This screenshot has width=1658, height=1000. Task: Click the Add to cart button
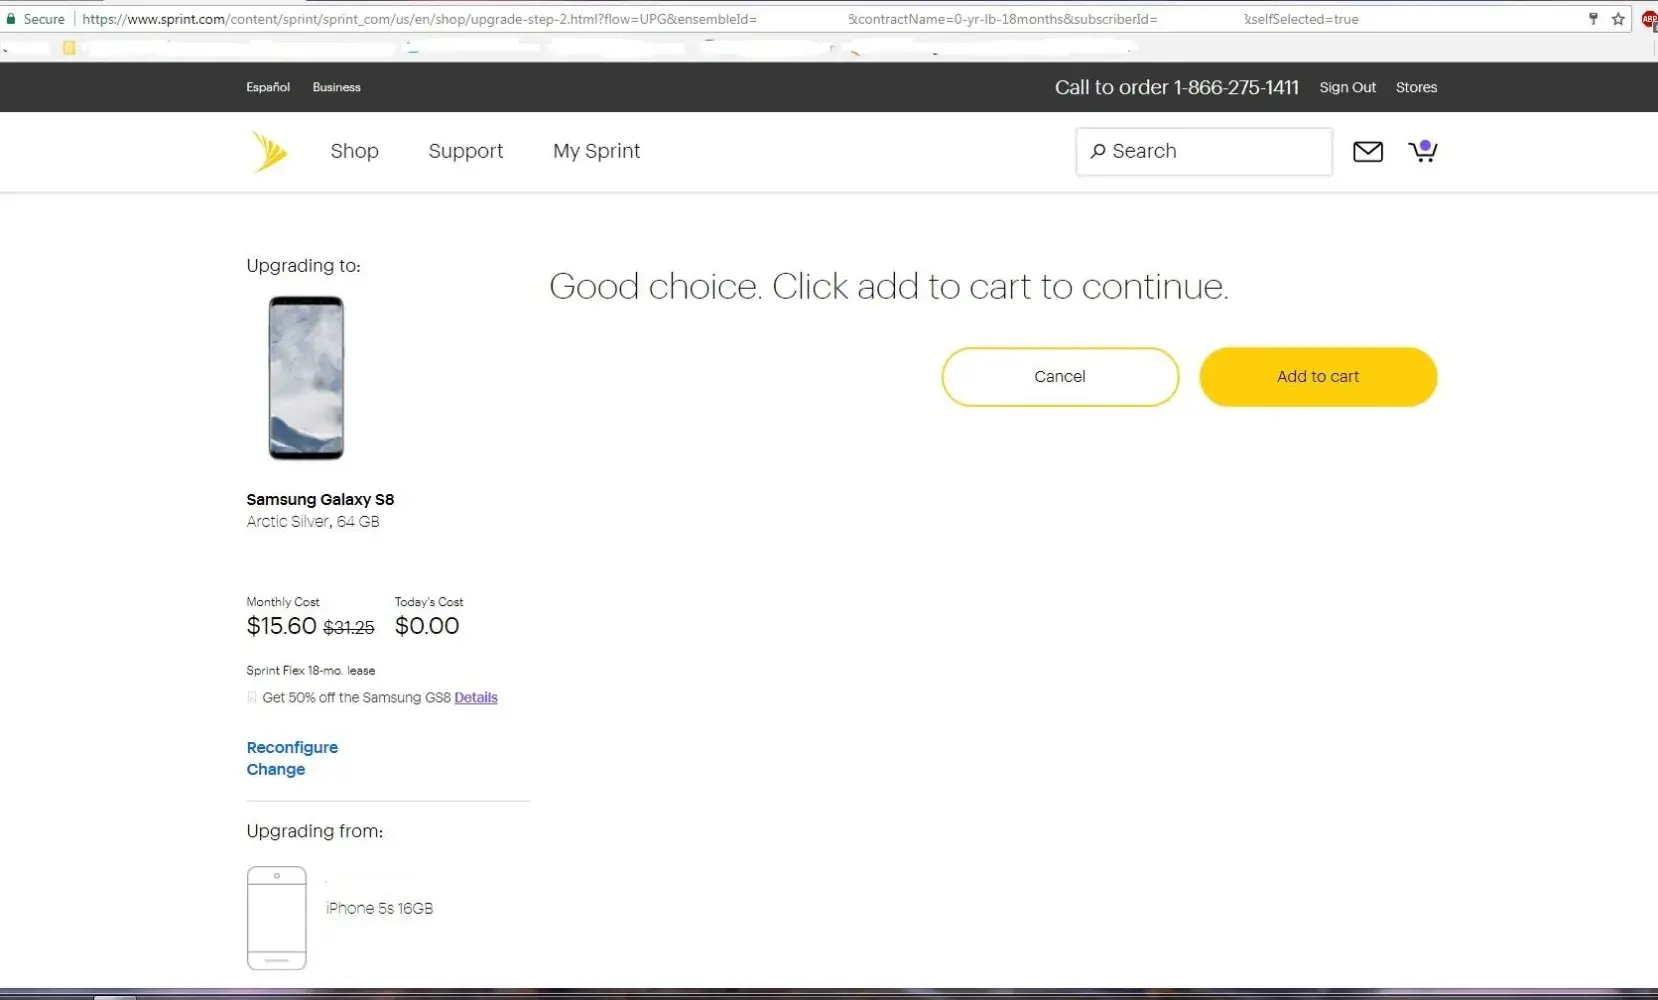[x=1318, y=377]
